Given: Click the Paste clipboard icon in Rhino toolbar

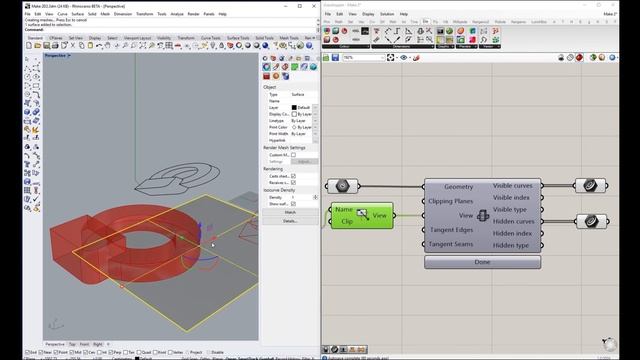Looking at the screenshot, I should tap(90, 46).
